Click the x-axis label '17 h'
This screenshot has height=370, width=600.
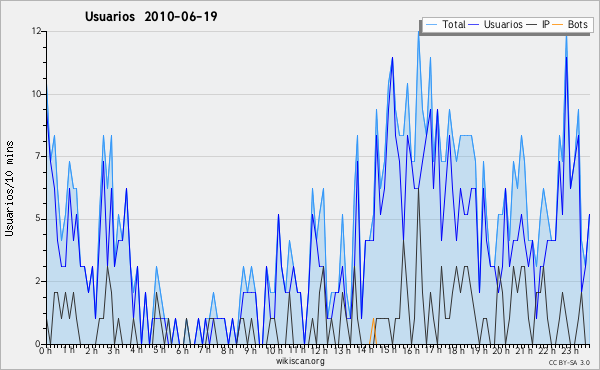click(433, 350)
